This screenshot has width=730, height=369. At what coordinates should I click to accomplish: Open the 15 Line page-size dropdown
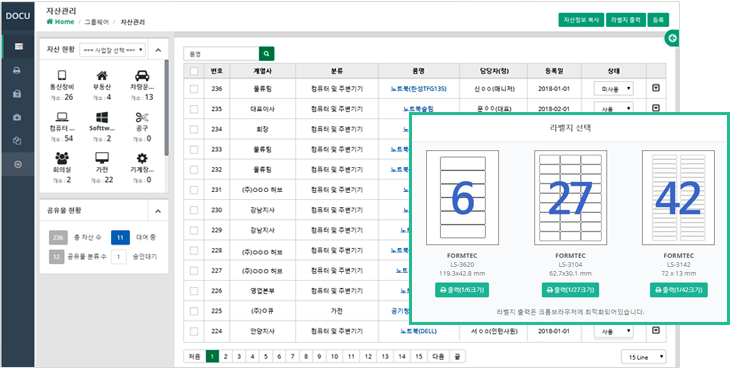click(644, 357)
